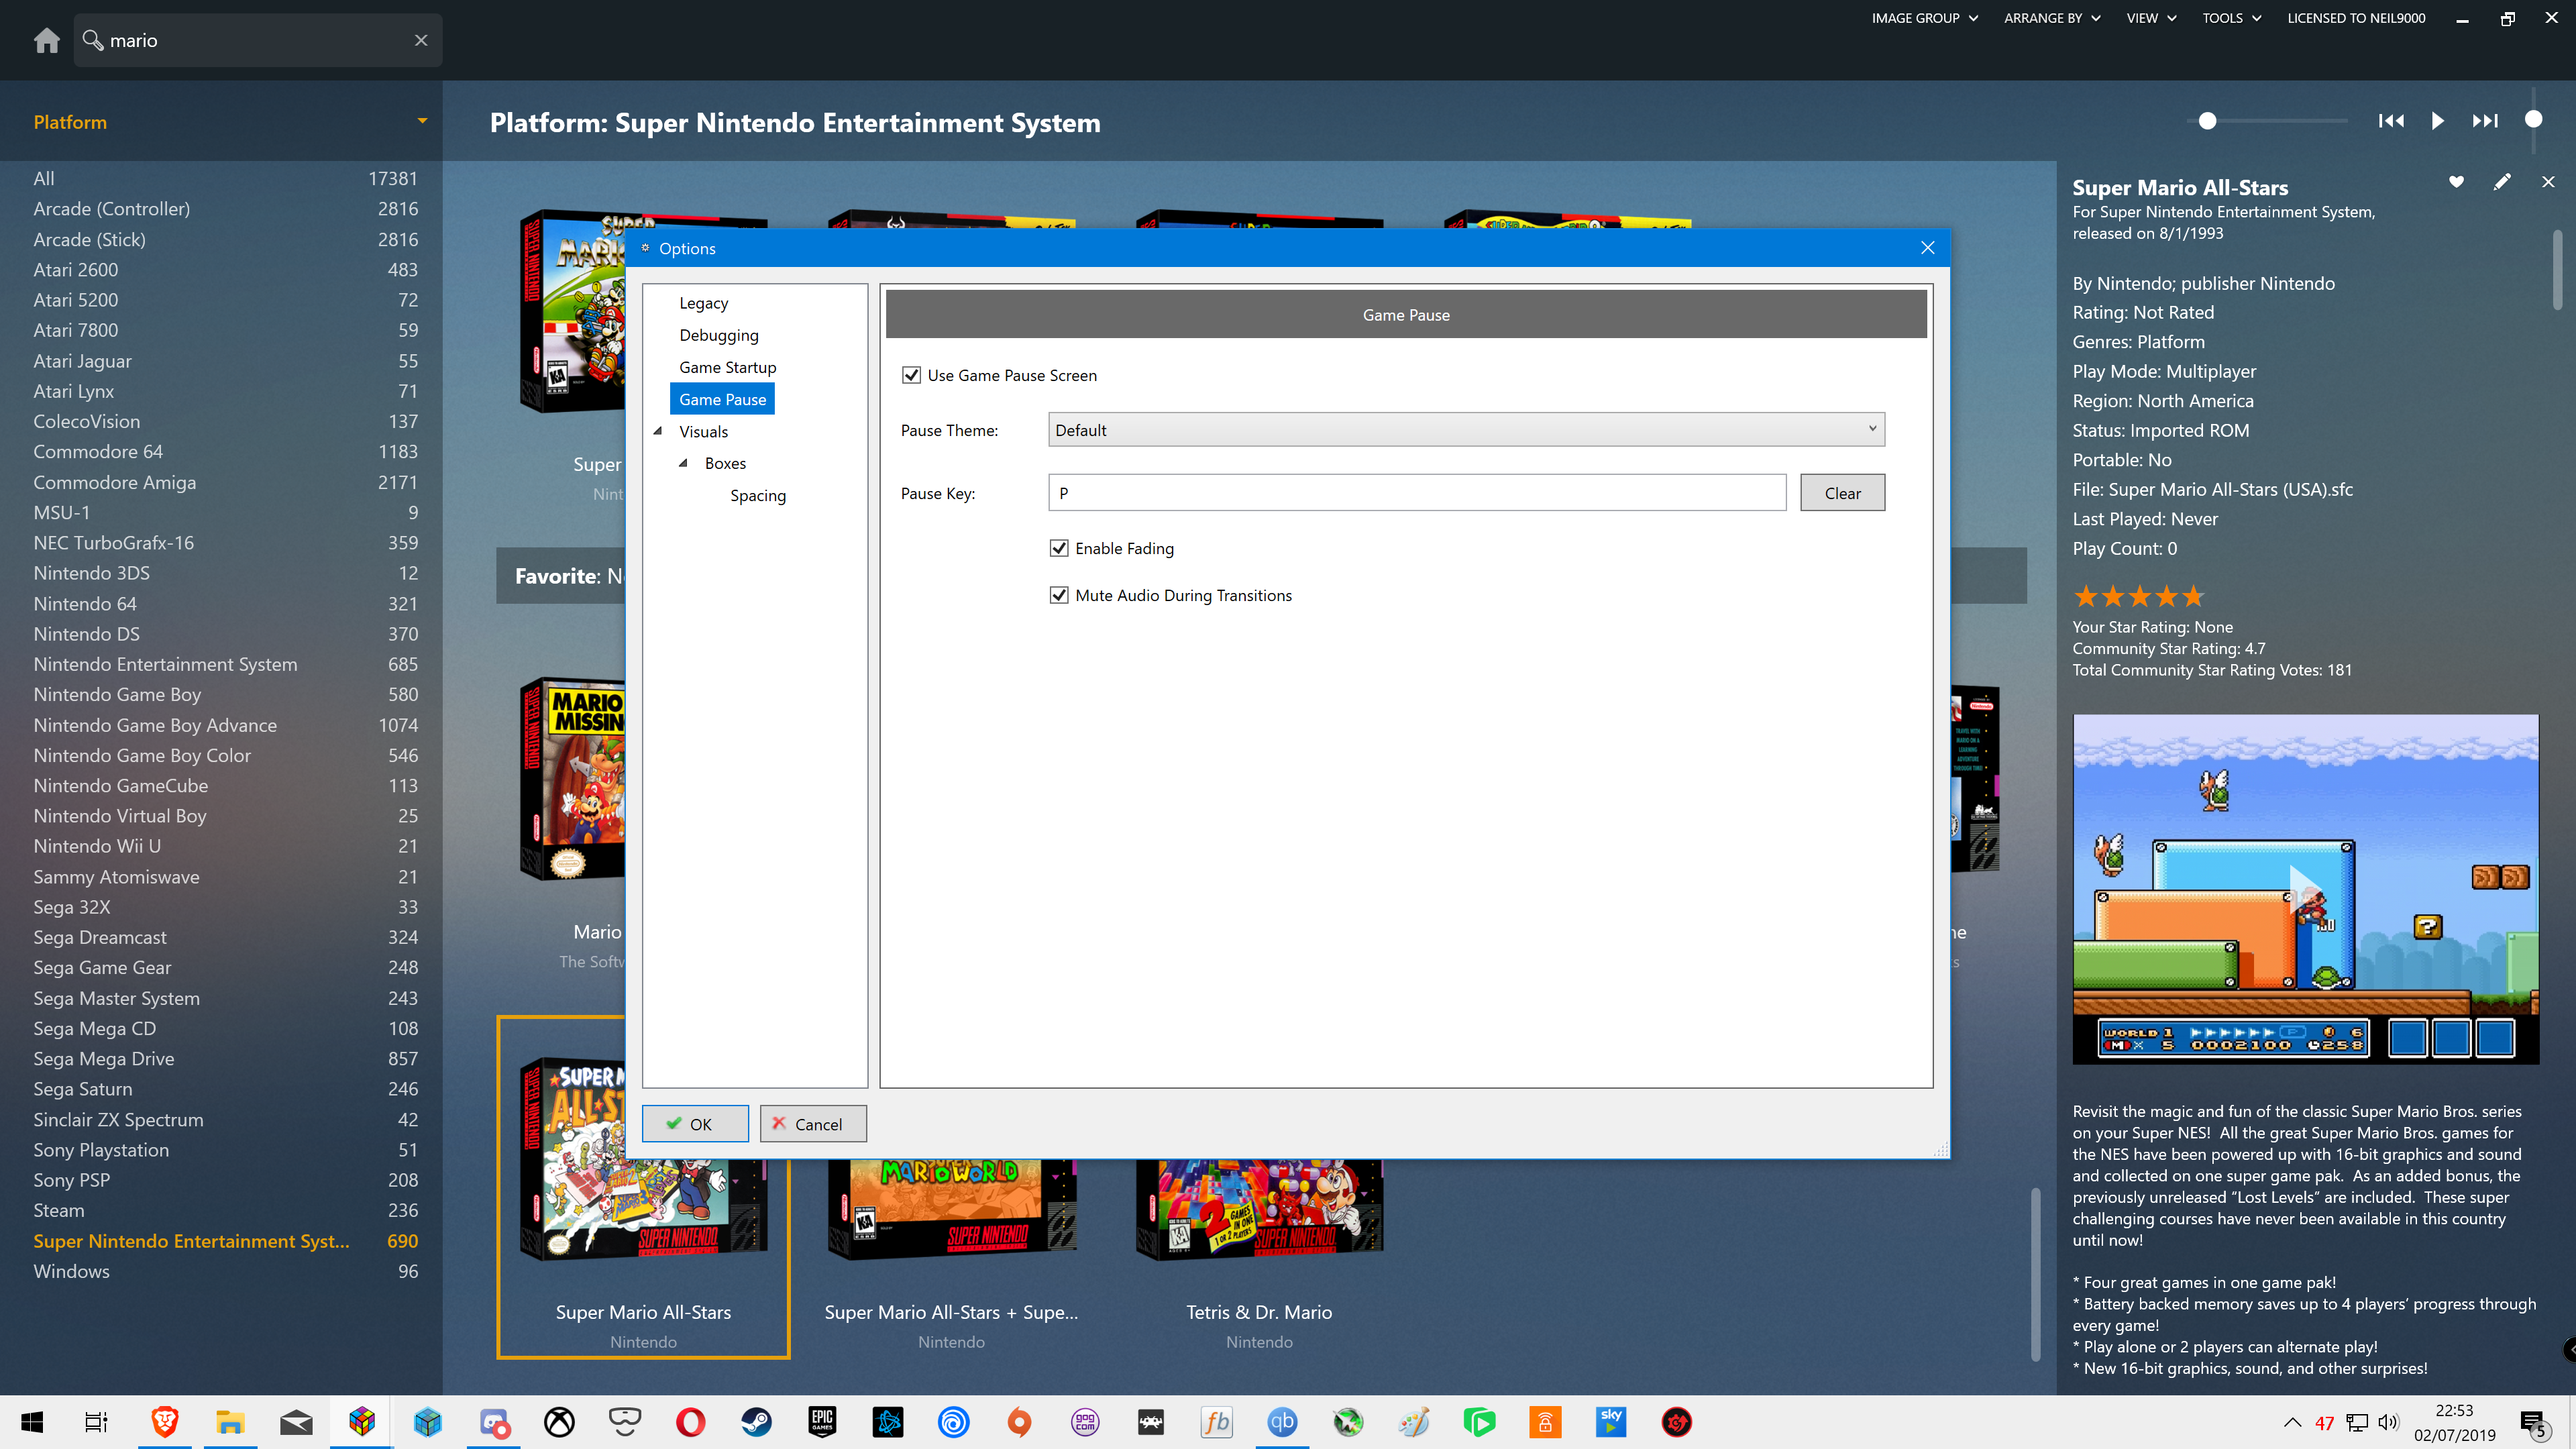Clear the 'mario' search text
The height and width of the screenshot is (1449, 2576).
[x=421, y=40]
